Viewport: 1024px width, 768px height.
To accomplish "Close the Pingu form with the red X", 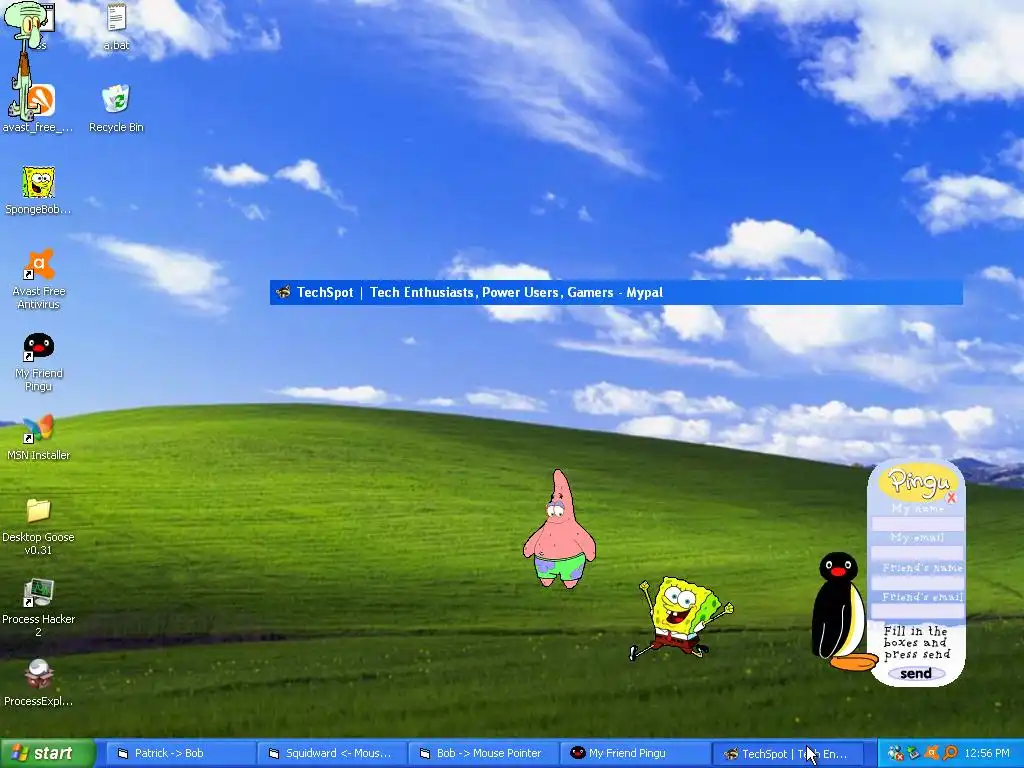I will [x=951, y=498].
